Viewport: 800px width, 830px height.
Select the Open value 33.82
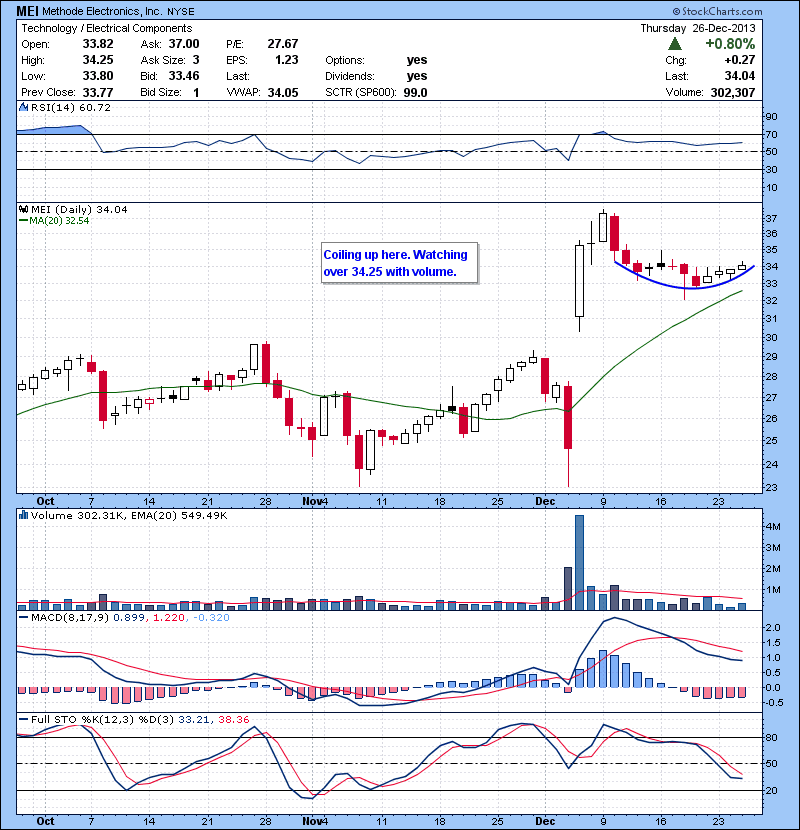[x=98, y=44]
